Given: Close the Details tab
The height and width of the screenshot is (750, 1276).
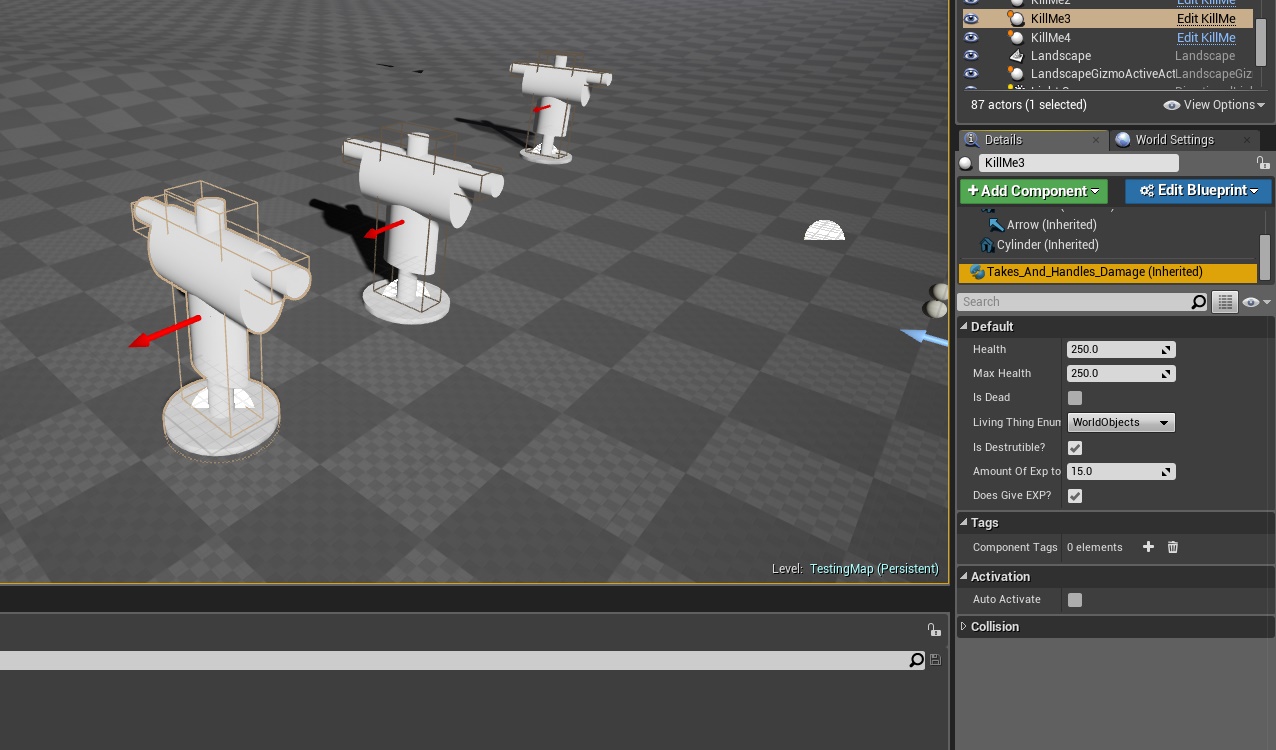Looking at the screenshot, I should tap(1096, 140).
